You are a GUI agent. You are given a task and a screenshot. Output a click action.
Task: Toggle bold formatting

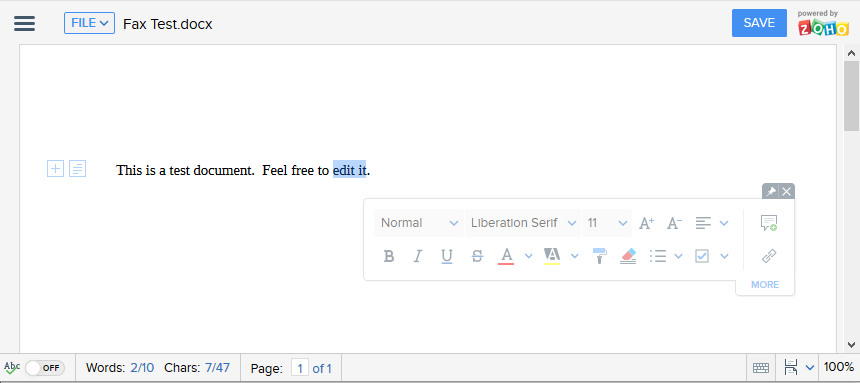pos(389,256)
